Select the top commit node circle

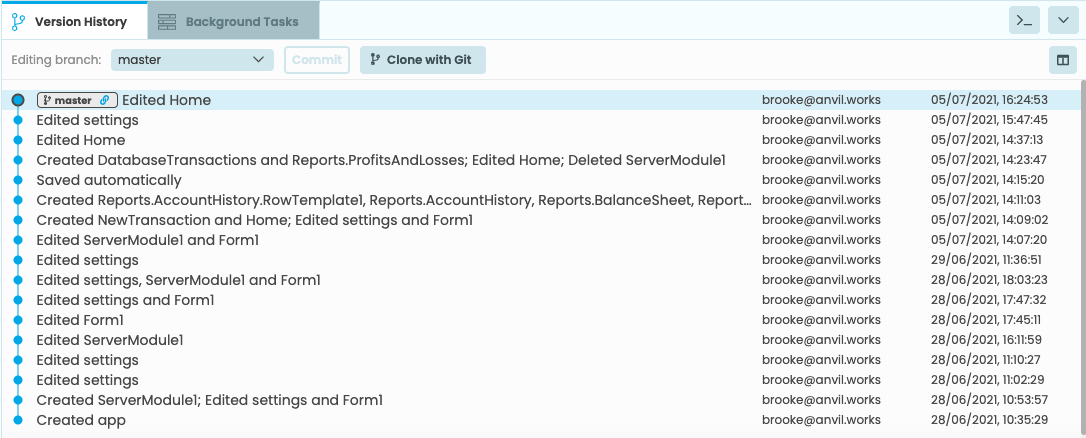click(x=18, y=100)
